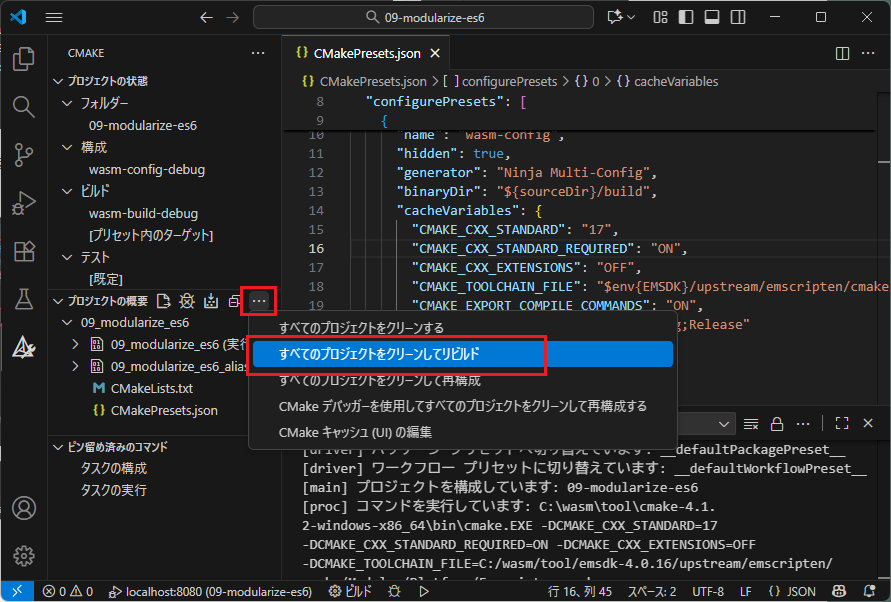This screenshot has height=602, width=891.
Task: Open Run and Debug view
Action: [23, 203]
